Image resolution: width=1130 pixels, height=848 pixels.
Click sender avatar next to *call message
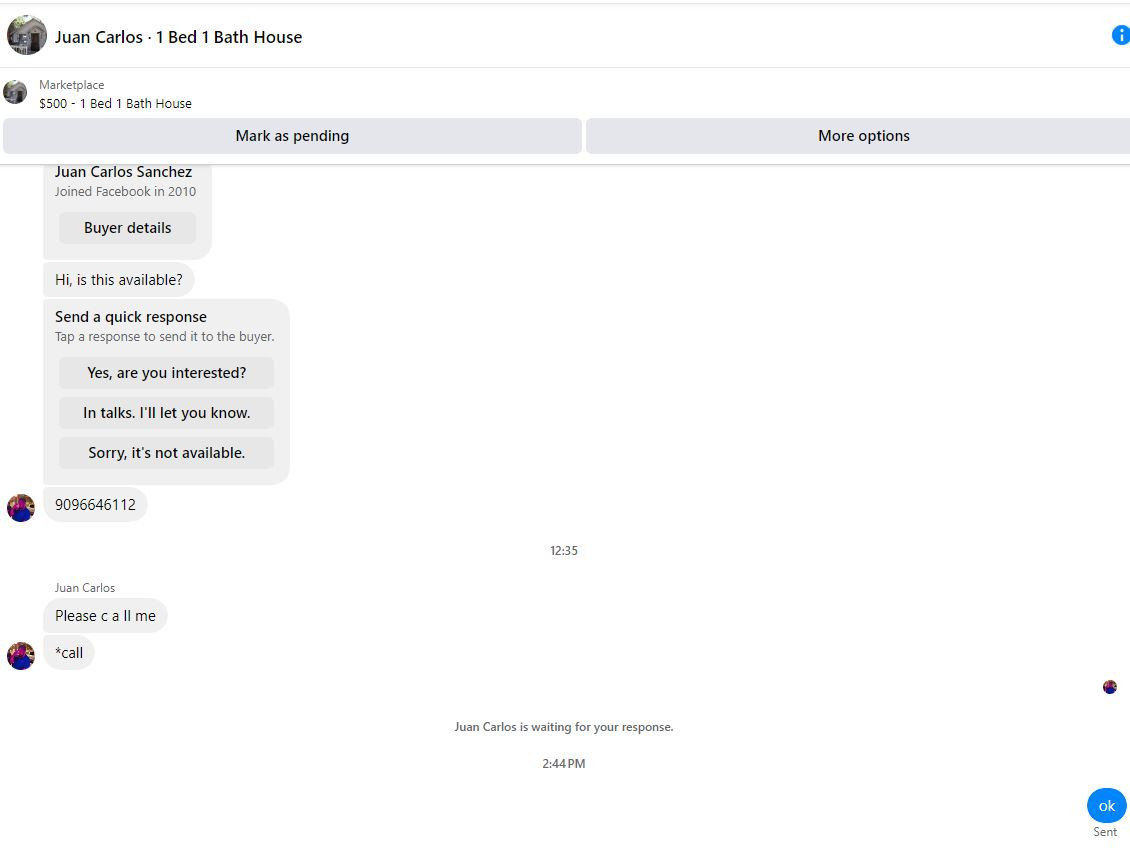[21, 656]
